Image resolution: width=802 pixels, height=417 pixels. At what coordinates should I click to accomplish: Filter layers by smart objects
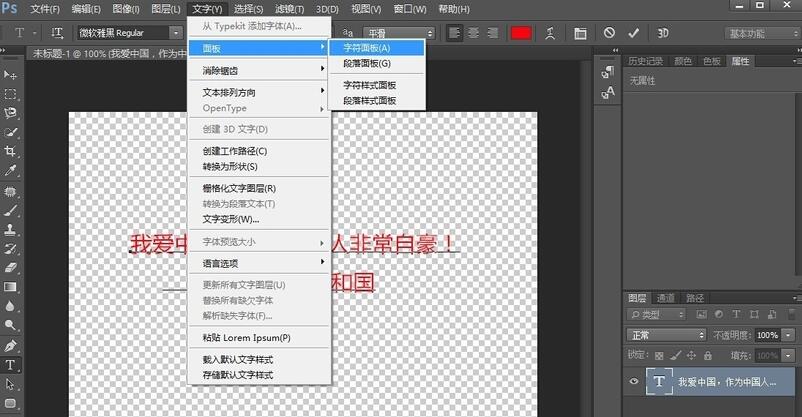click(772, 314)
